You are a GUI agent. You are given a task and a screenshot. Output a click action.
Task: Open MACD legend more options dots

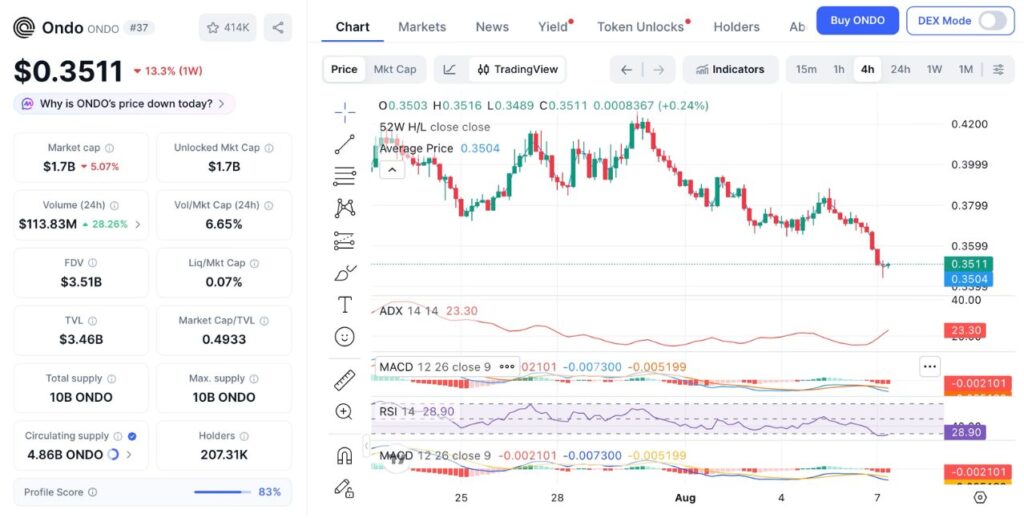507,366
